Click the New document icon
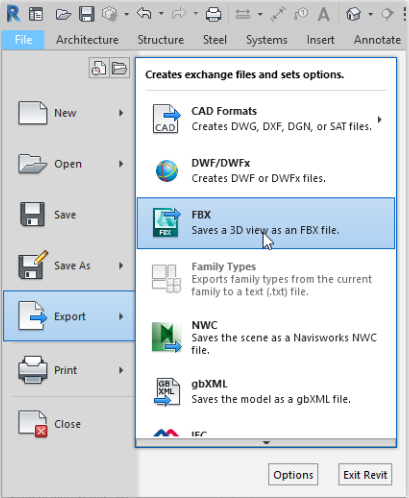The image size is (409, 498). point(33,113)
